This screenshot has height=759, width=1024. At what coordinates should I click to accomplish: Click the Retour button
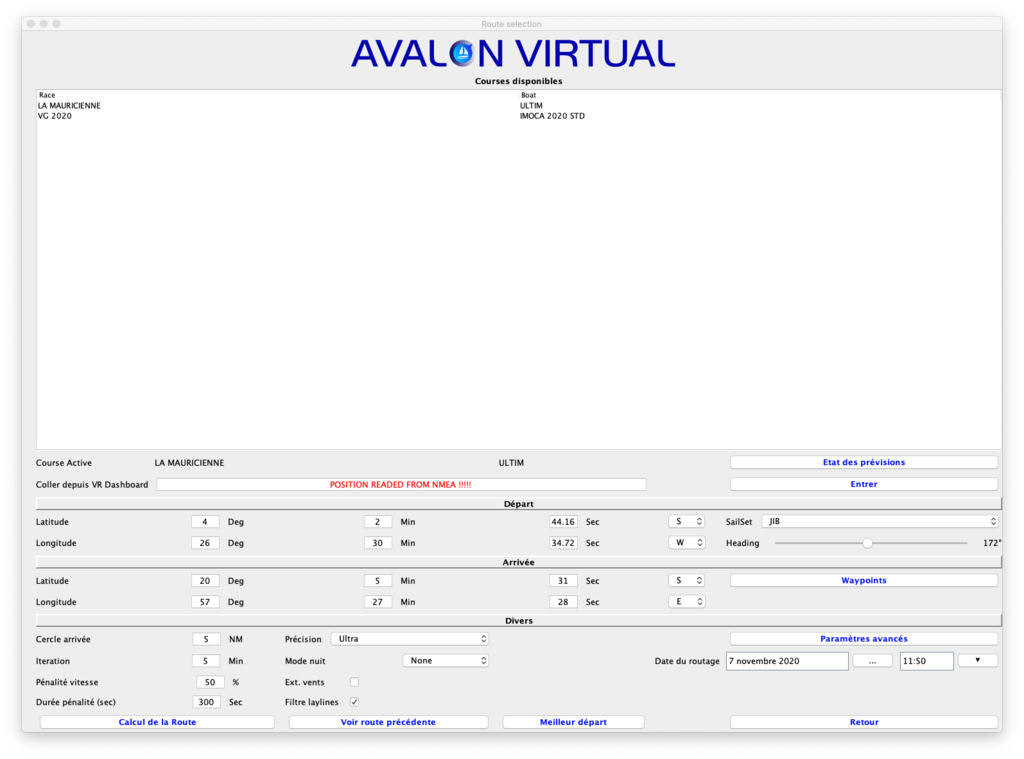pos(863,722)
